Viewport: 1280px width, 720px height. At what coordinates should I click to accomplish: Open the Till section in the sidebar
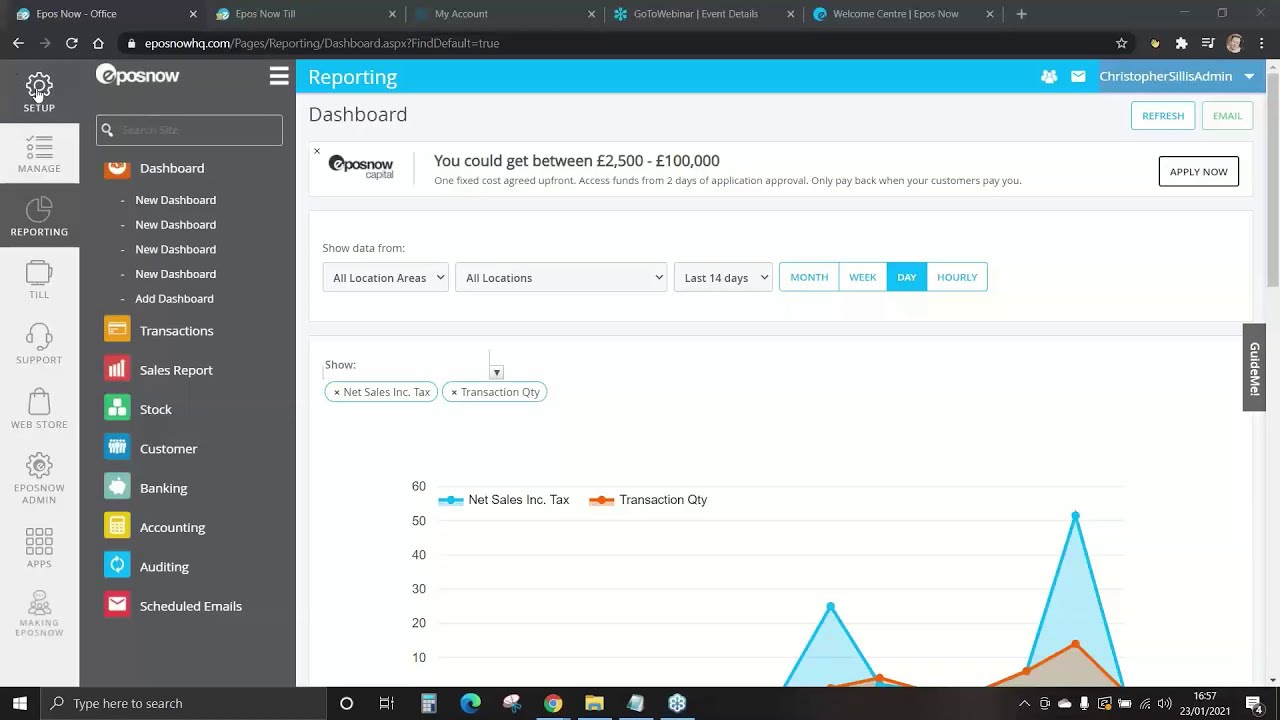[x=39, y=280]
